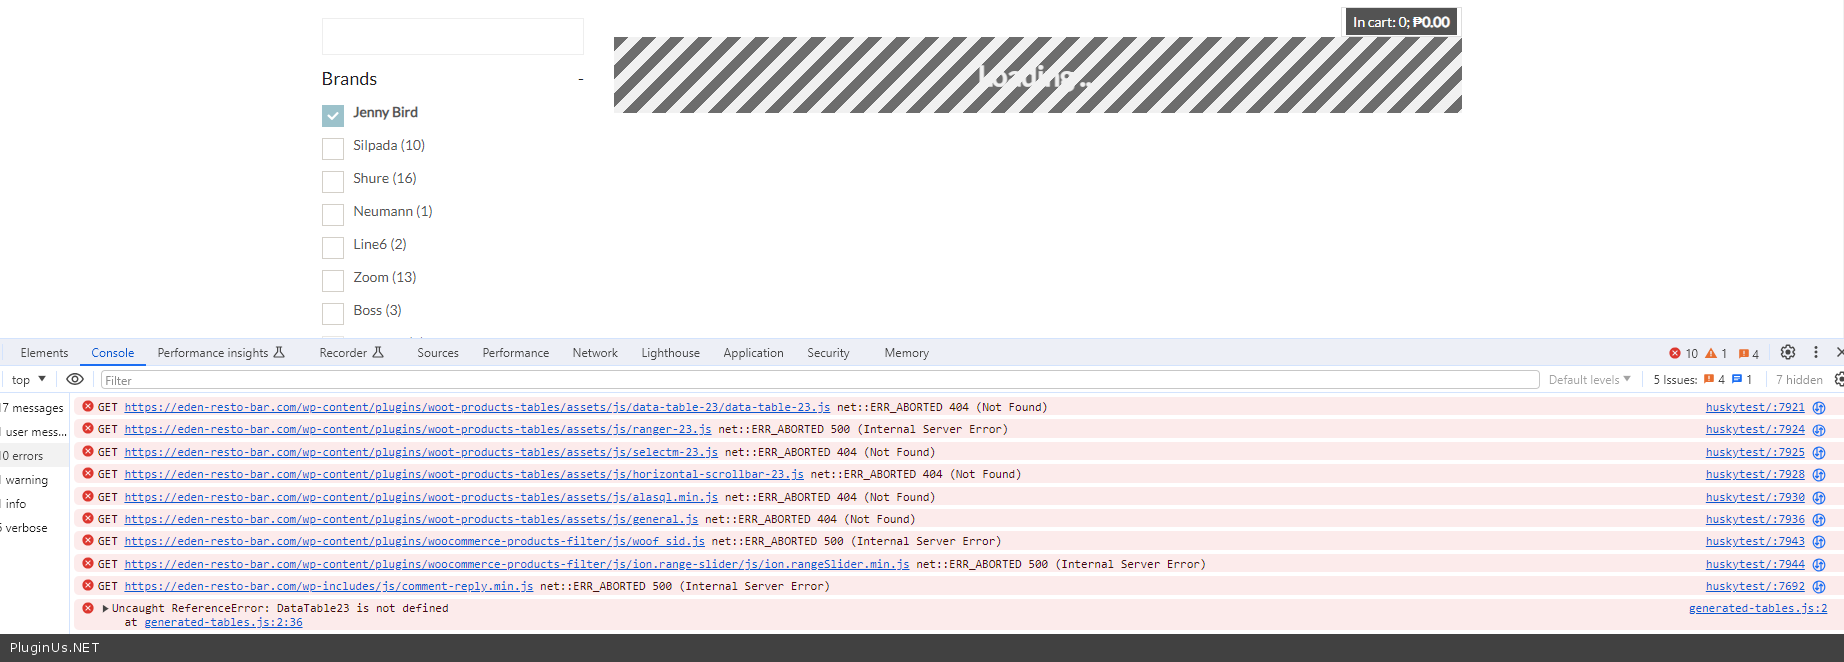Image resolution: width=1844 pixels, height=662 pixels.
Task: Uncheck the Jenny Bird brand checkbox
Action: [x=333, y=116]
